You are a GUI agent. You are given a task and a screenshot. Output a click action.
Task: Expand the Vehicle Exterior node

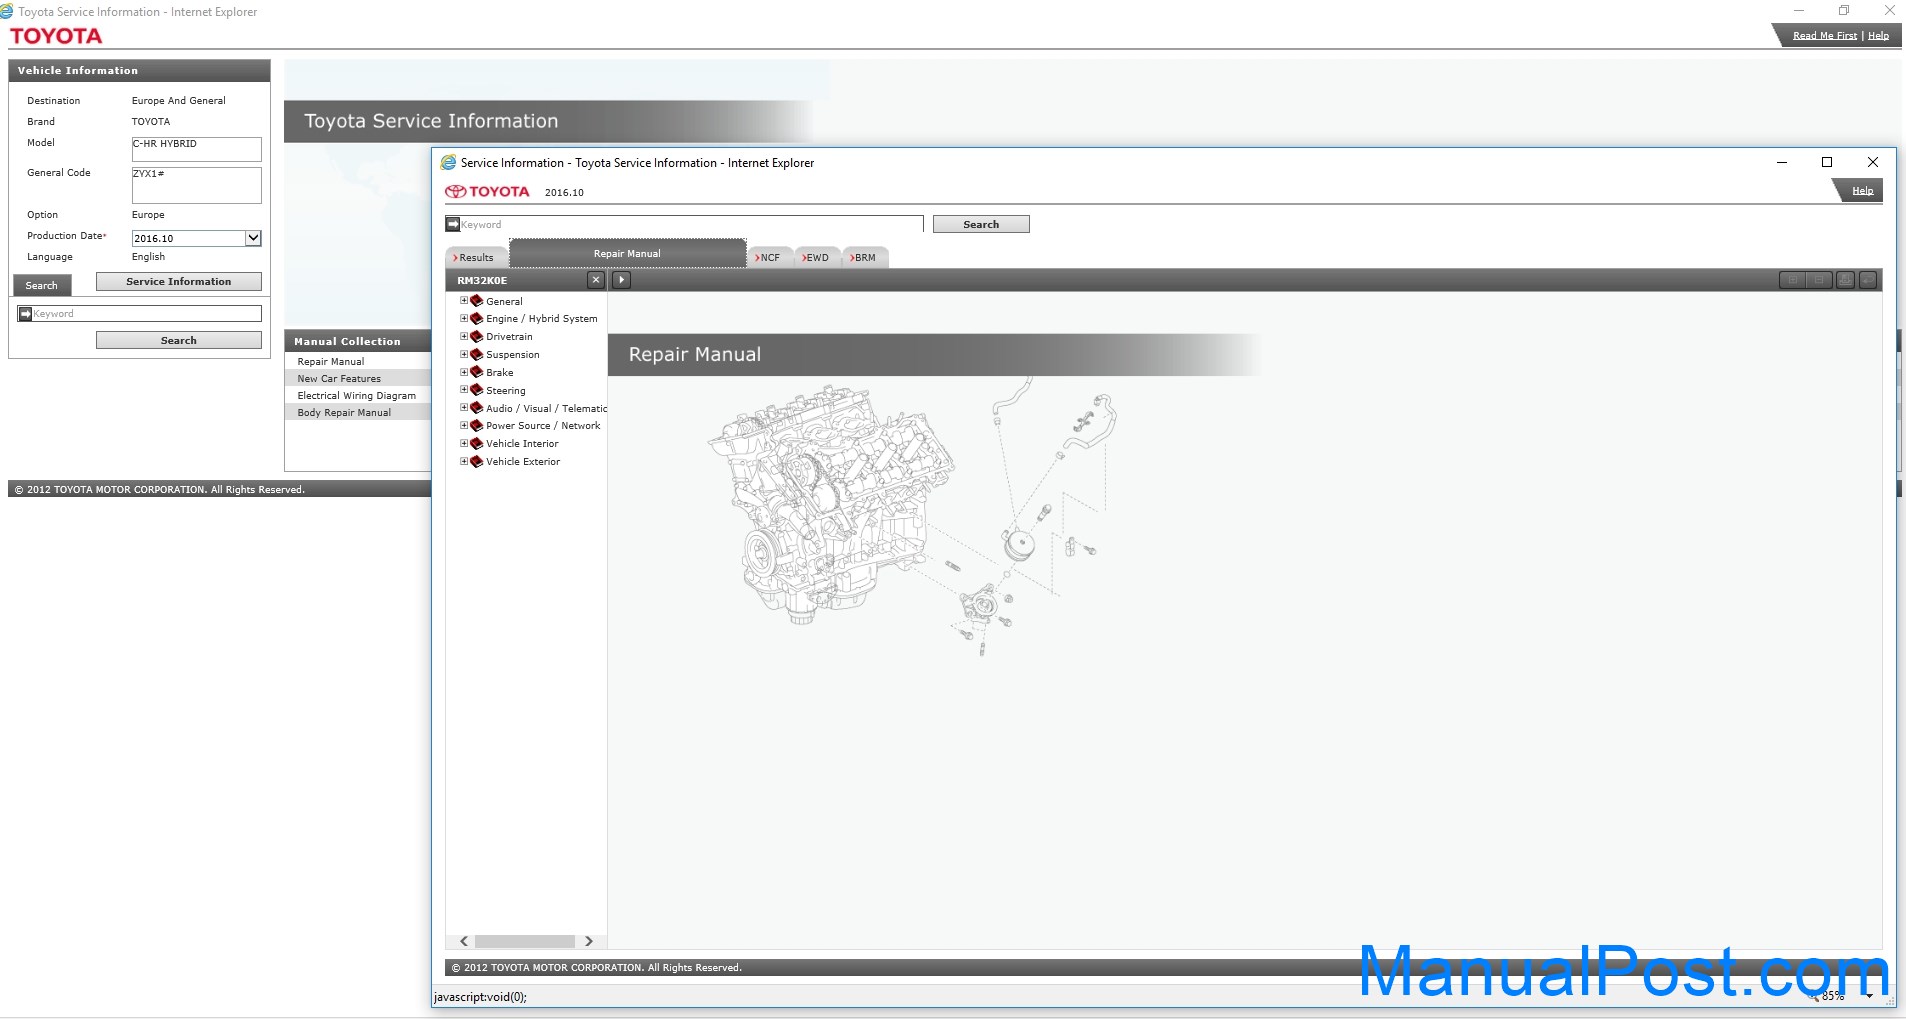[x=464, y=461]
